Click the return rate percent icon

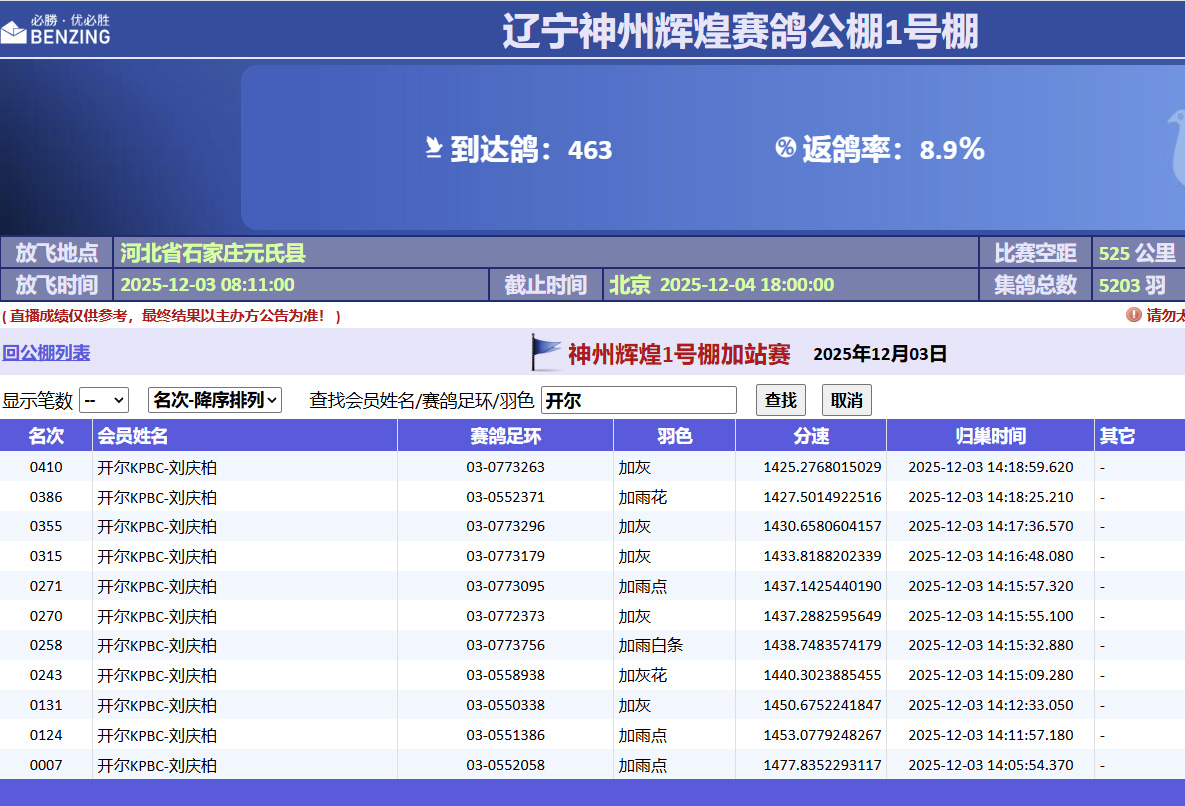point(785,149)
